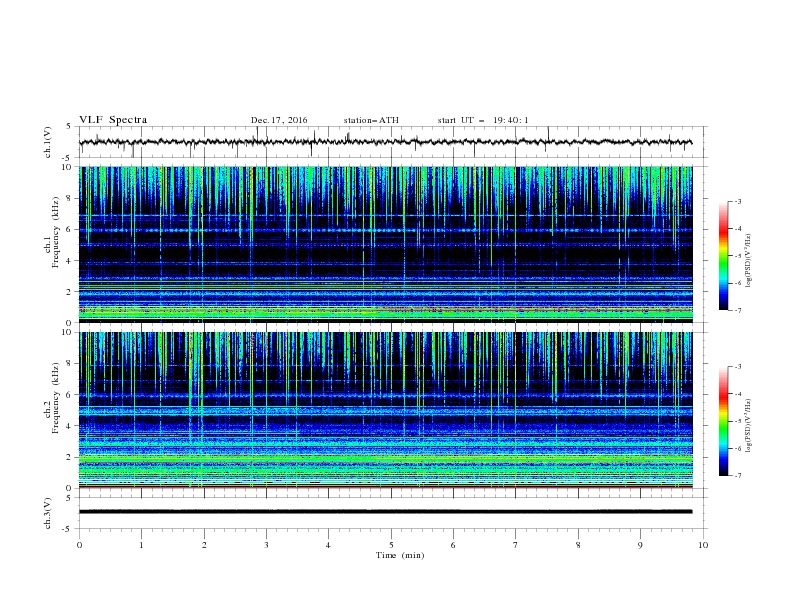Click the ch.1 color bar "log(PSD)(V²/Hz)" label
This screenshot has height=612, width=792.
748,261
